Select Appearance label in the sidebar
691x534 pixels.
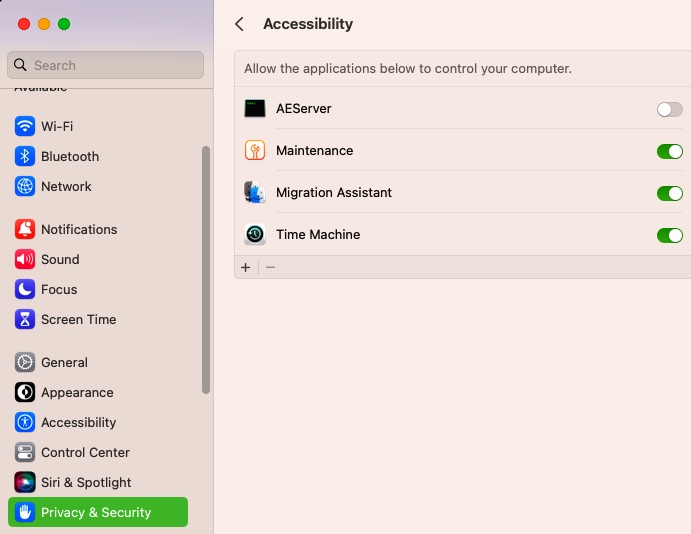77,393
